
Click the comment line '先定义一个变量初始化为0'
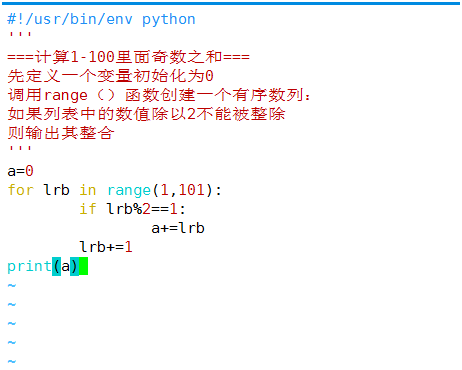tap(110, 76)
